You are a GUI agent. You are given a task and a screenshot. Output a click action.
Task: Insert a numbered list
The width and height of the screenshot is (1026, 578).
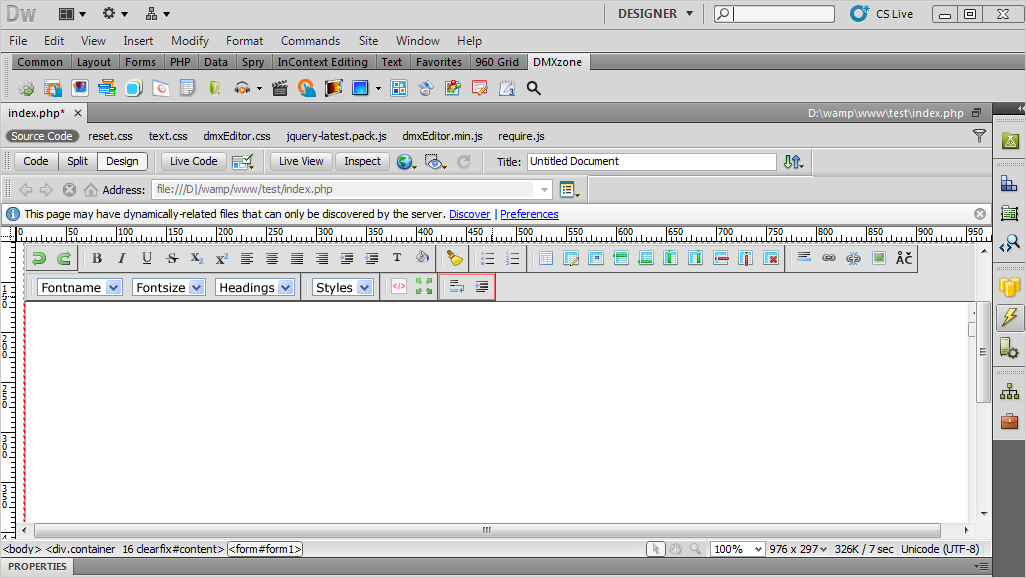click(512, 259)
